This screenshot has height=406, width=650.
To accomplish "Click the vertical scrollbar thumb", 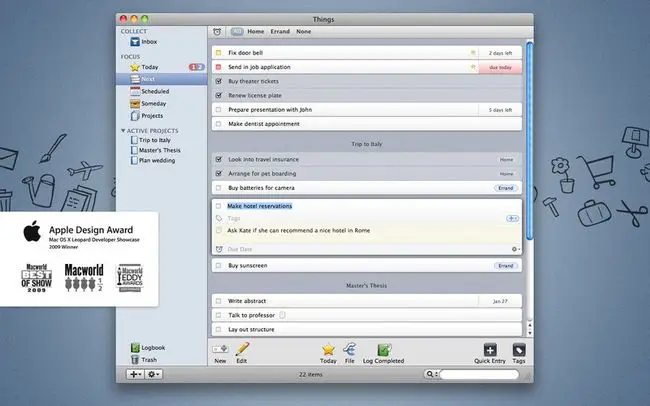I will click(x=529, y=140).
